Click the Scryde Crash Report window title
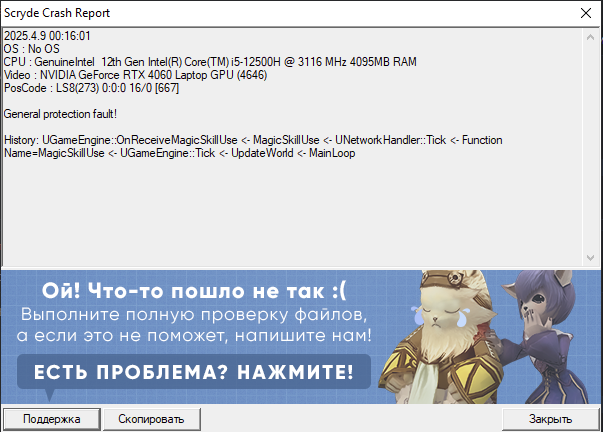The image size is (603, 432). 57,13
